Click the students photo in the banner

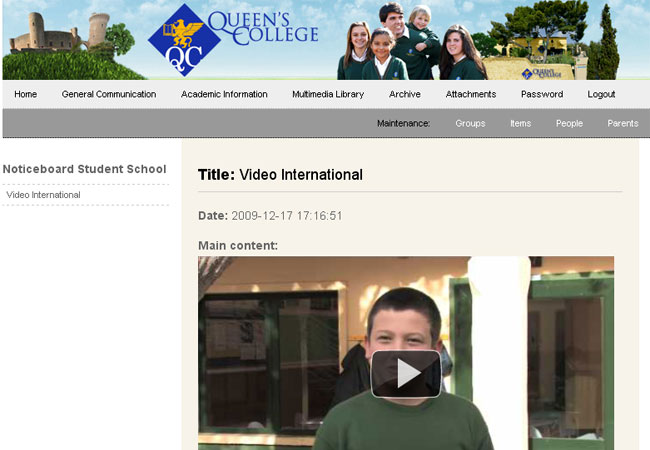click(412, 41)
